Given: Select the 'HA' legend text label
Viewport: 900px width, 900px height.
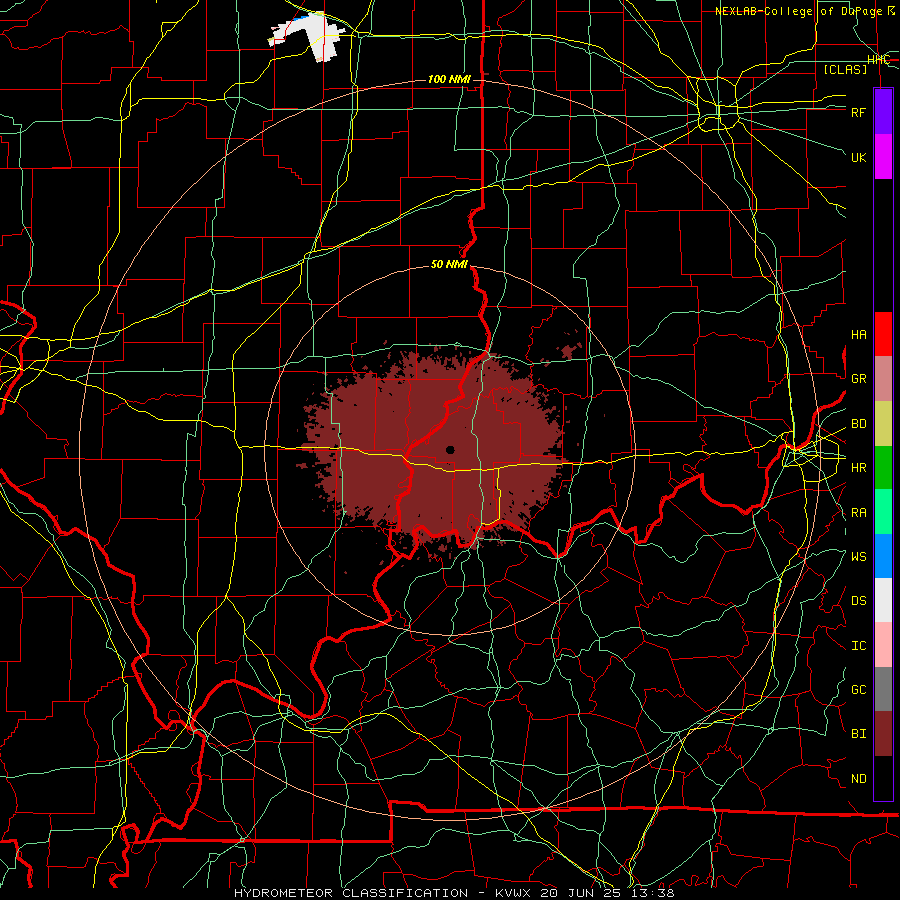Looking at the screenshot, I should (x=858, y=335).
